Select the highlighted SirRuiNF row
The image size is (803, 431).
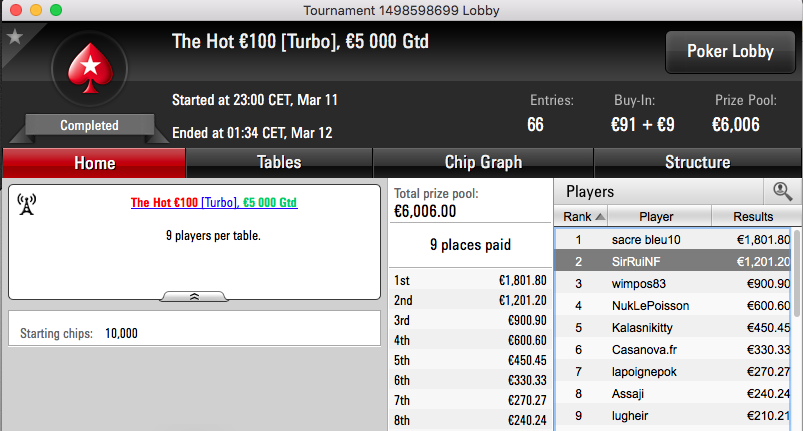tap(673, 262)
